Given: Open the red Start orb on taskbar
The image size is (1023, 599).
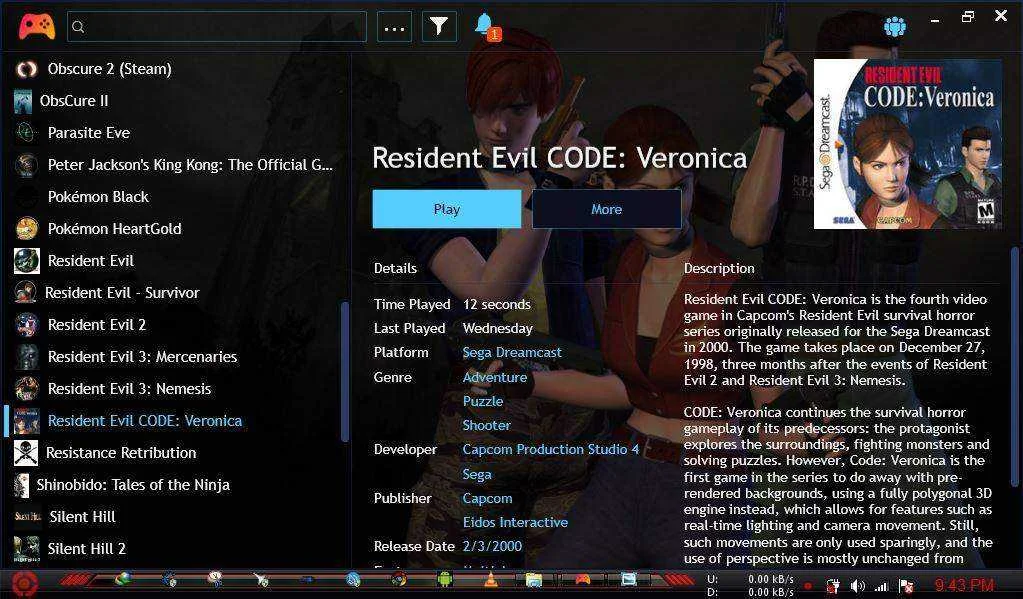Looking at the screenshot, I should pos(25,583).
